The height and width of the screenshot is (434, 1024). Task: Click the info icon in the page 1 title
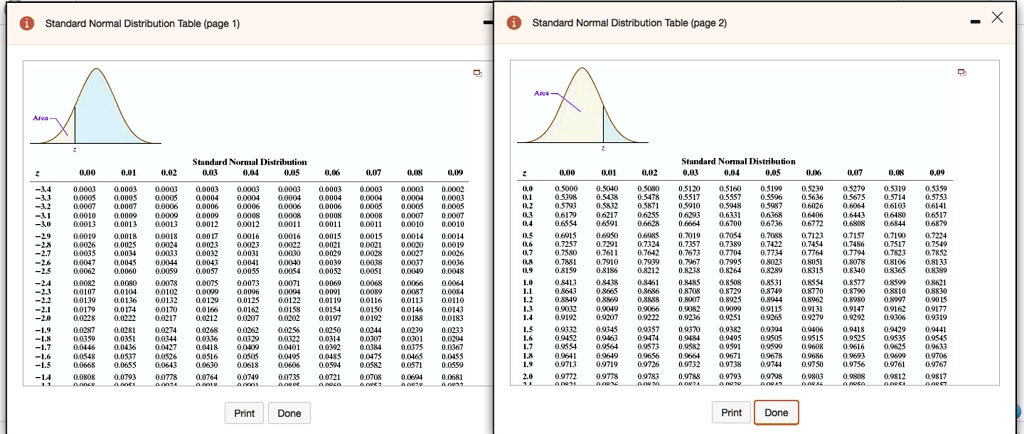(x=27, y=23)
